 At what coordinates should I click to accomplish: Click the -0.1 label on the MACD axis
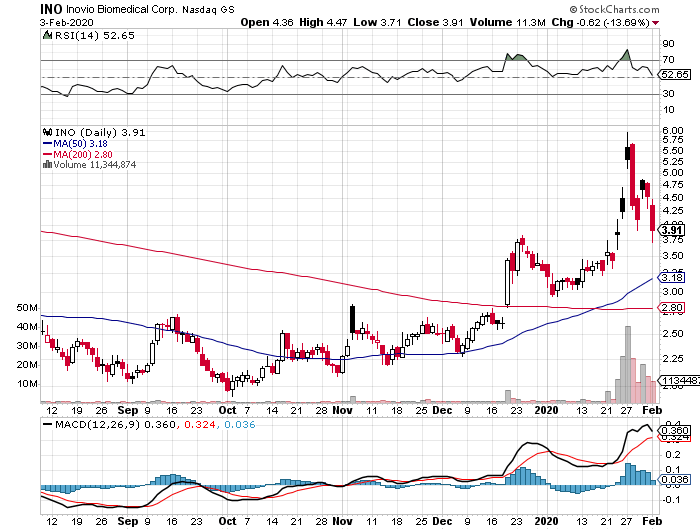tap(671, 499)
